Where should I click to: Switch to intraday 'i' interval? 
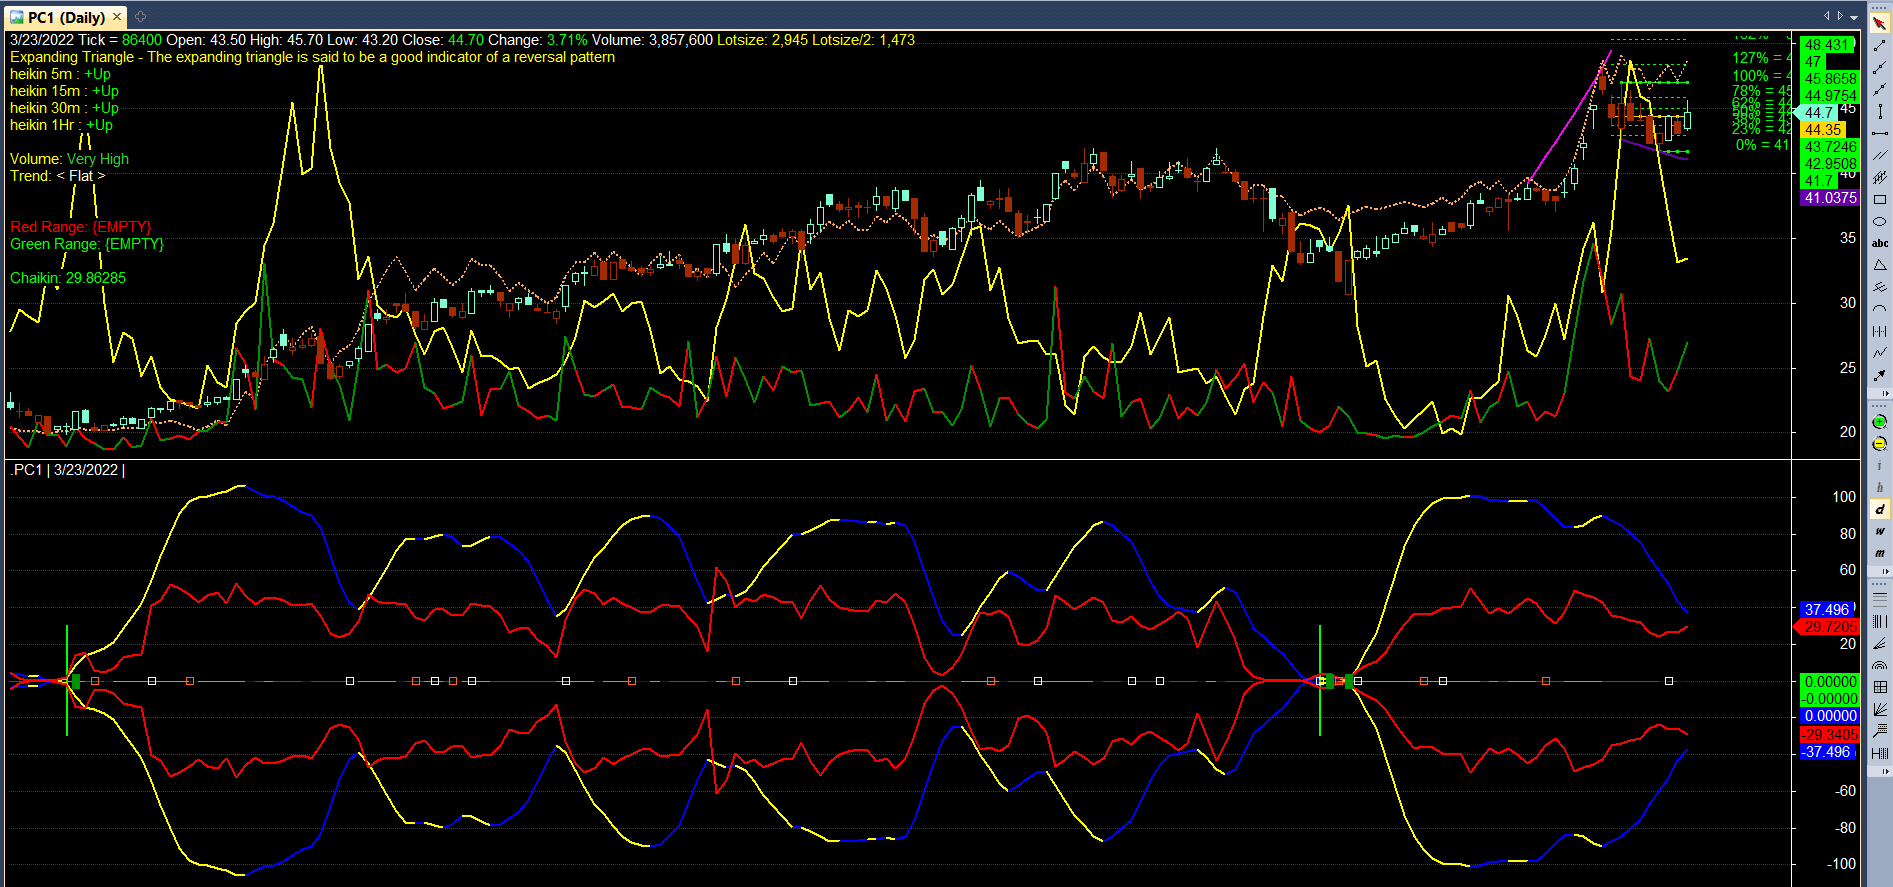point(1880,465)
